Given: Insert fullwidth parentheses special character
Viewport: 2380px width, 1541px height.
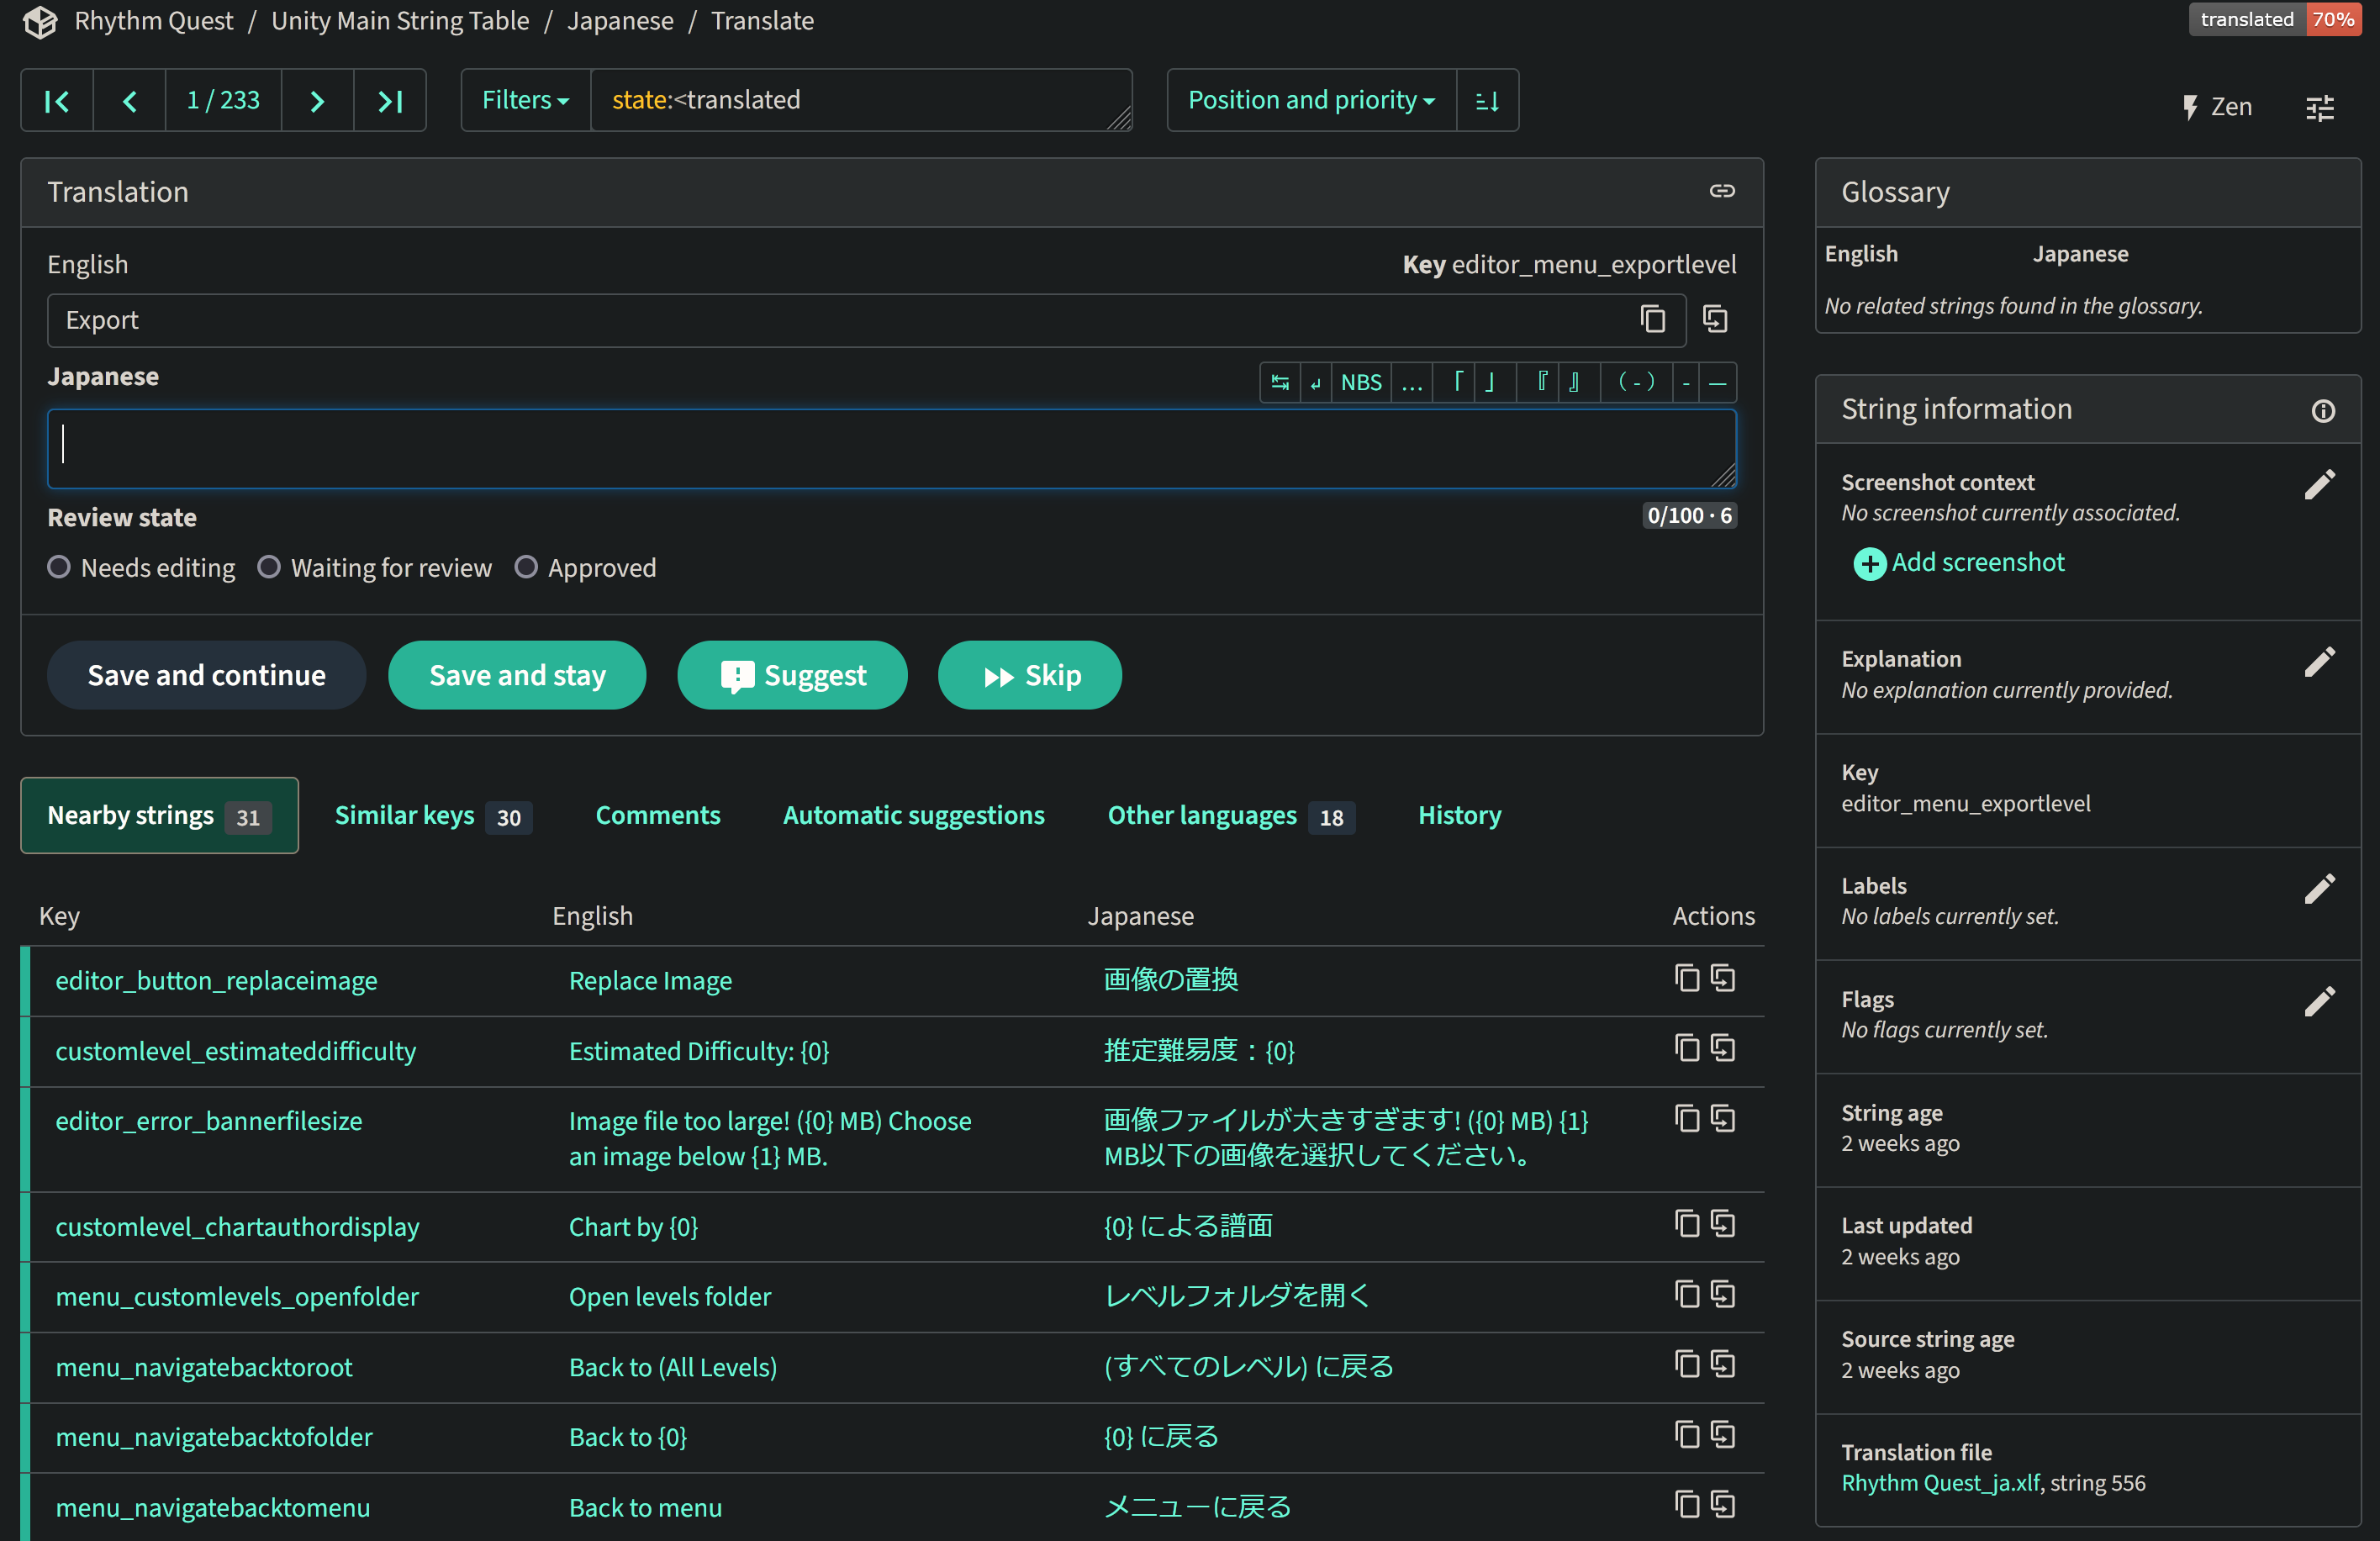Looking at the screenshot, I should point(1636,382).
